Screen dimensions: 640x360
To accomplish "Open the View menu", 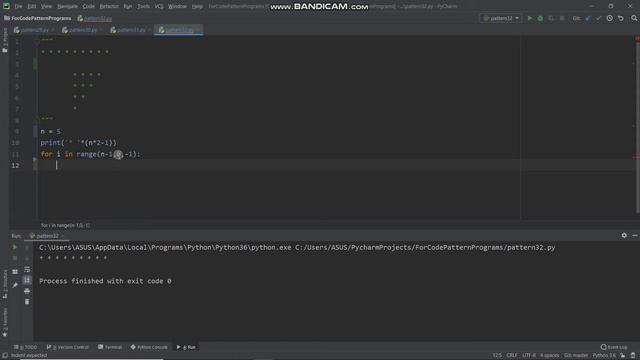I will tap(47, 7).
